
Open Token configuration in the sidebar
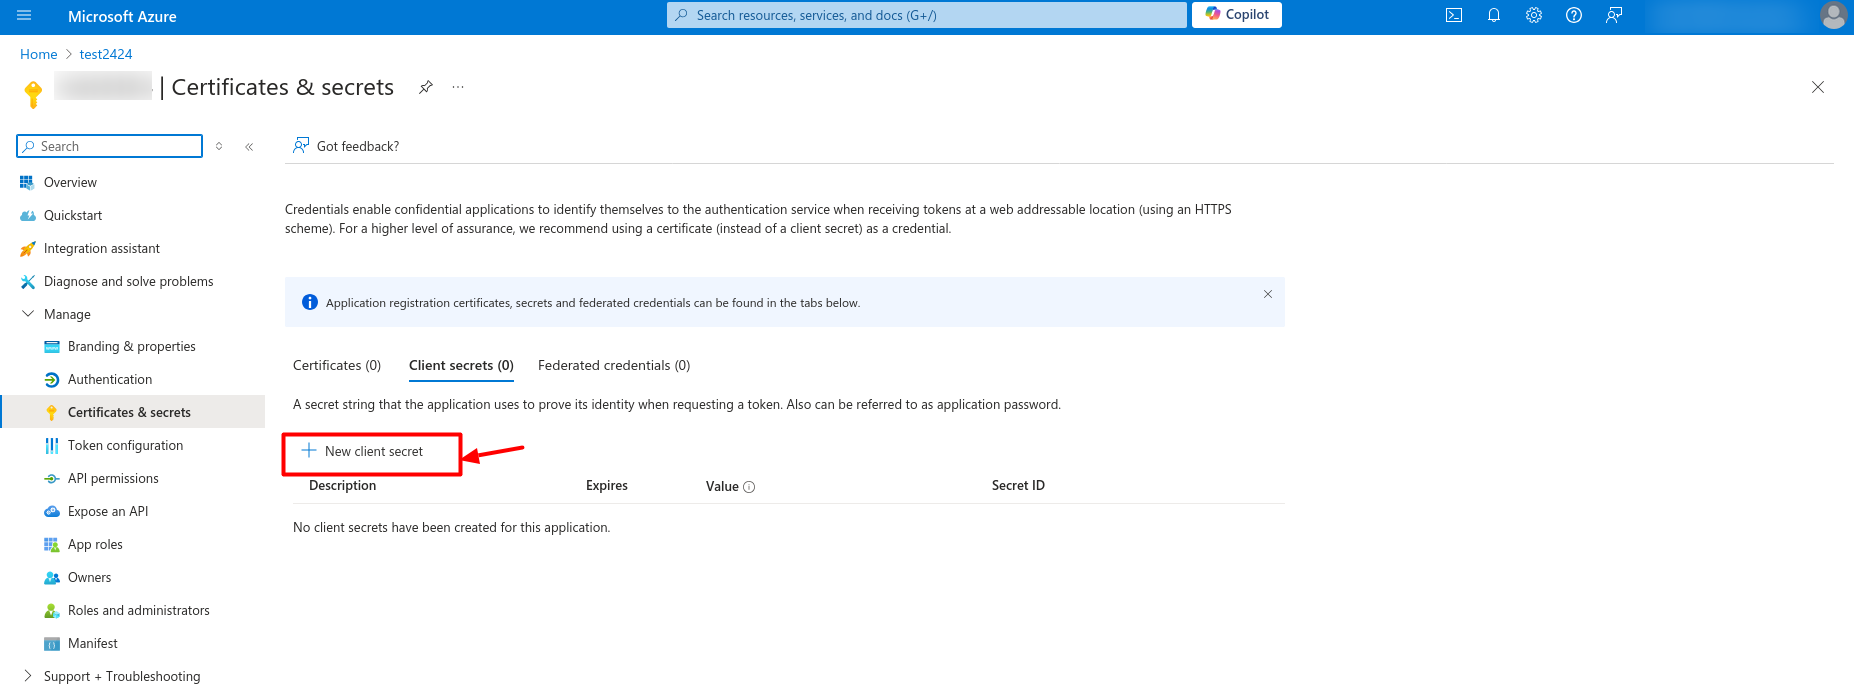click(125, 446)
